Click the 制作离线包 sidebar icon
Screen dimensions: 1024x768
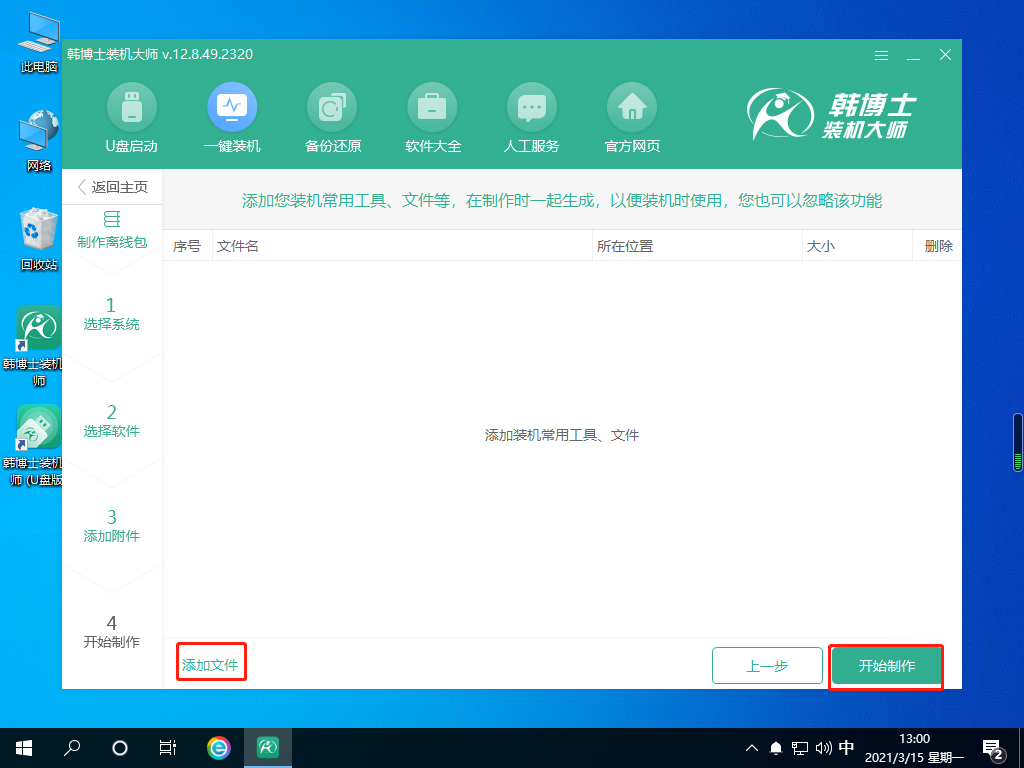point(111,219)
